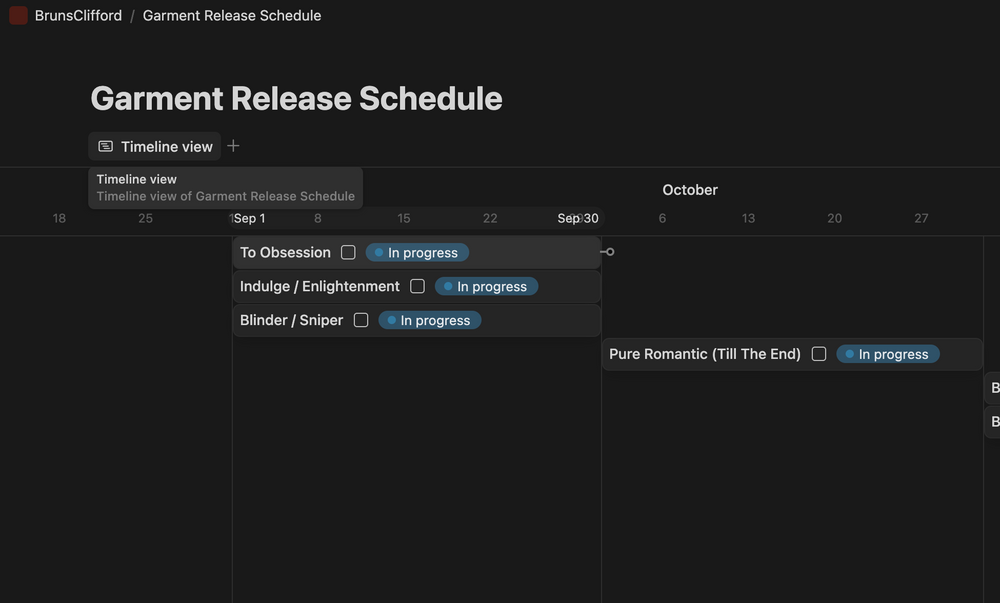This screenshot has height=603, width=1000.
Task: Mark Pure Romantic (Till The End) checkbox complete
Action: point(819,353)
